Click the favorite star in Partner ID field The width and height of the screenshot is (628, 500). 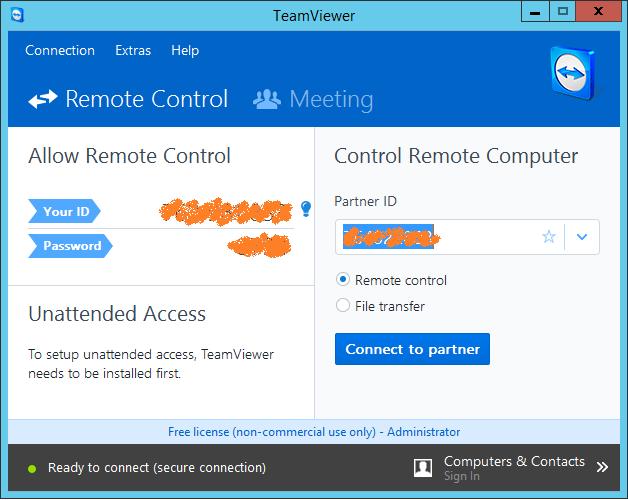[548, 237]
